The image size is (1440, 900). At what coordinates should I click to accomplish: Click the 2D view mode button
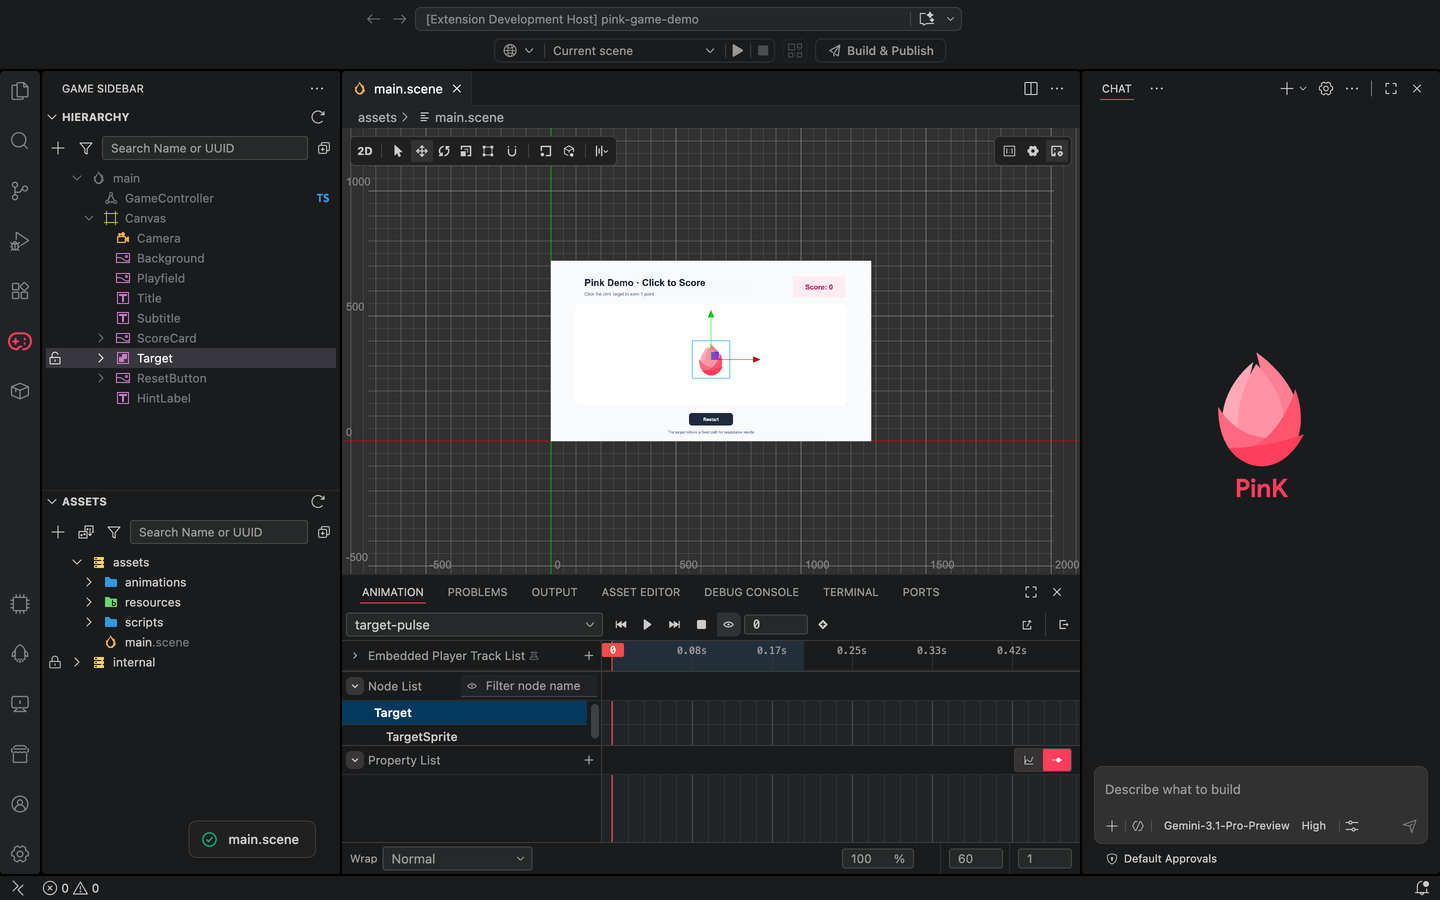click(365, 151)
